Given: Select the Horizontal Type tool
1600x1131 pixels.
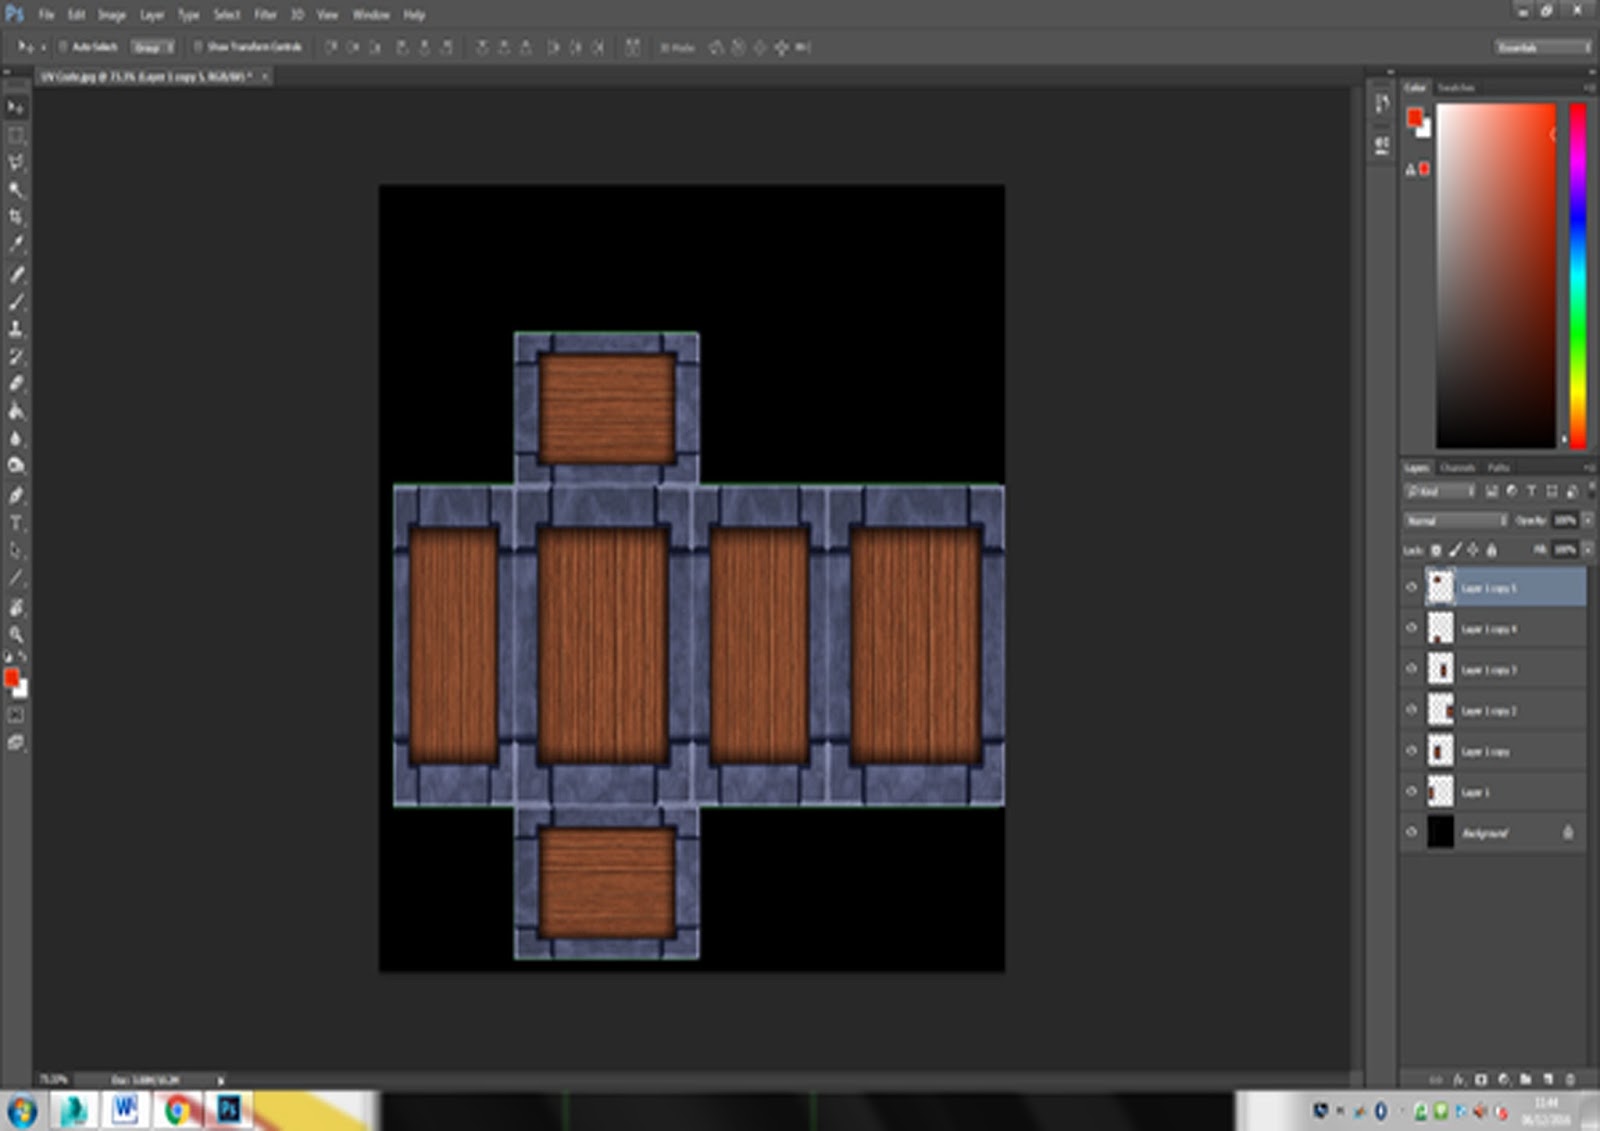Looking at the screenshot, I should pyautogui.click(x=16, y=523).
